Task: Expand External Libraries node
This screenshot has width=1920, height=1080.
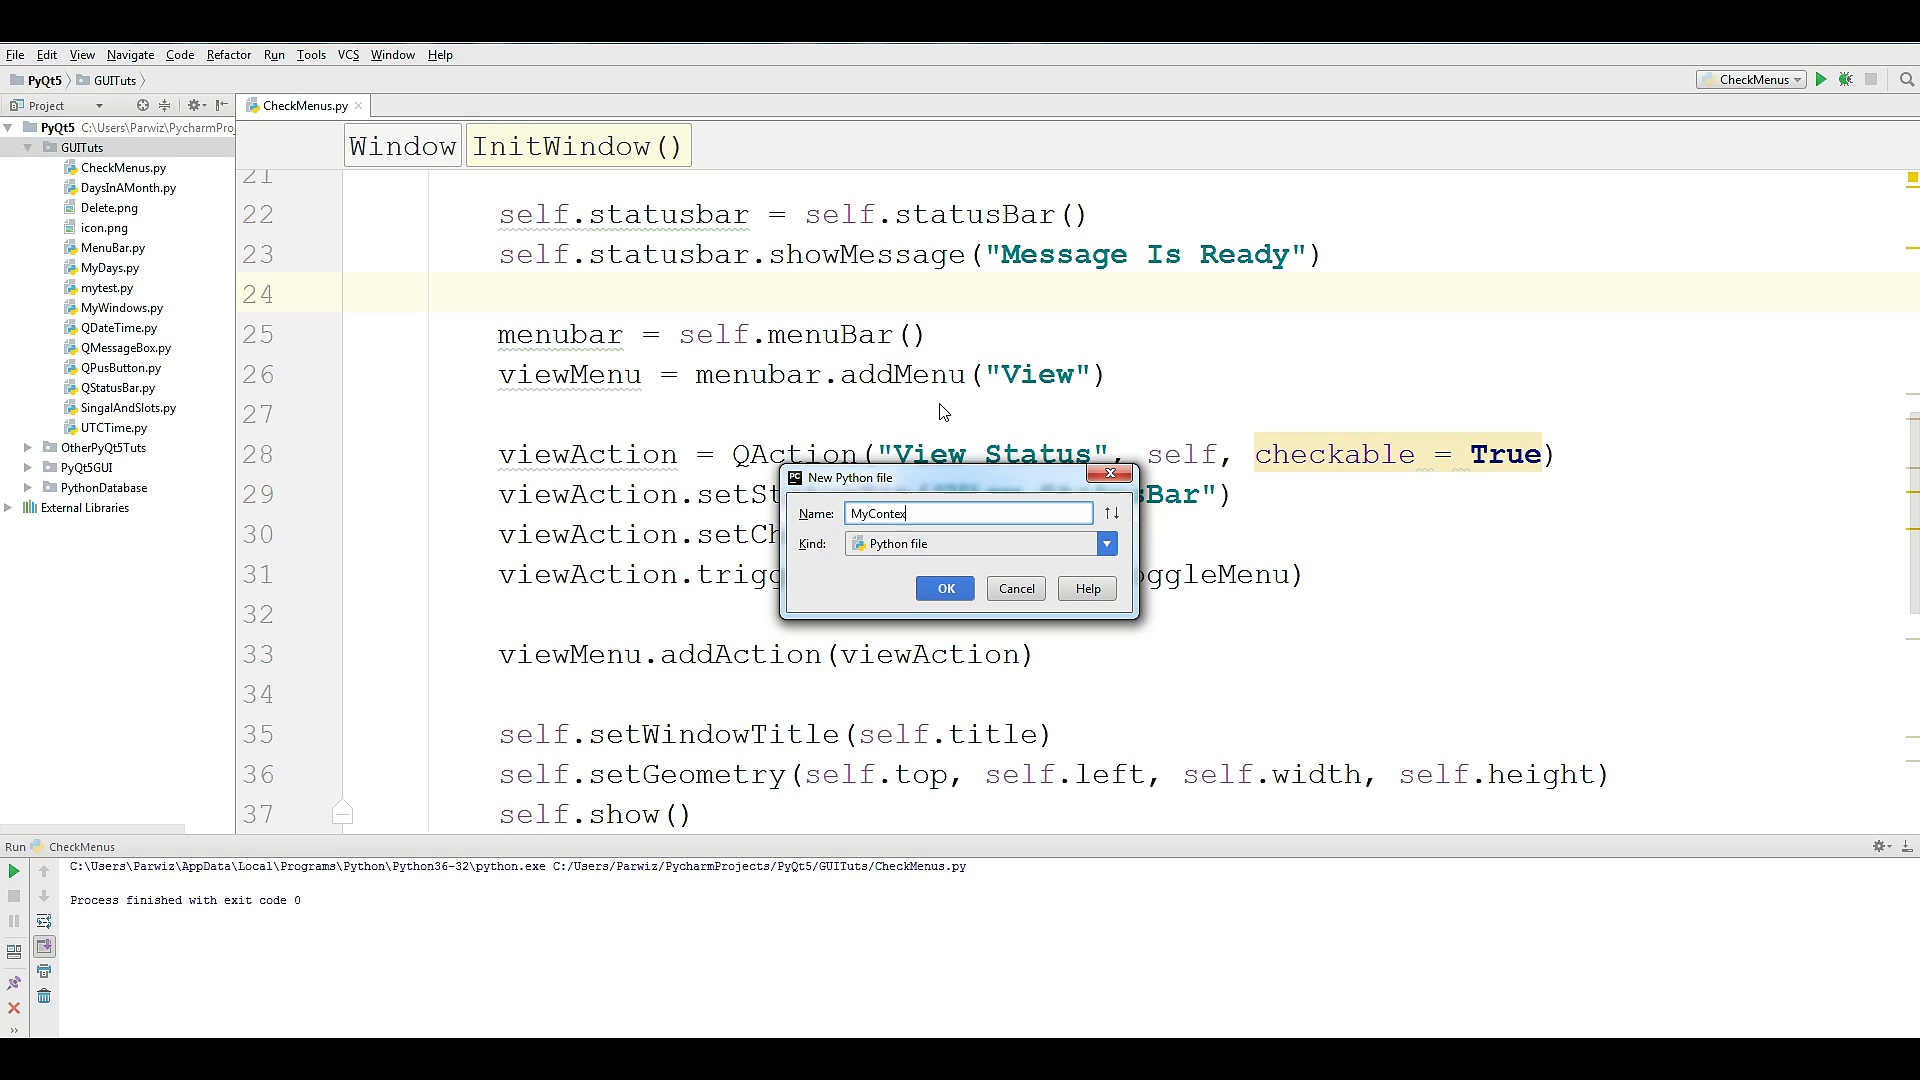Action: tap(9, 508)
